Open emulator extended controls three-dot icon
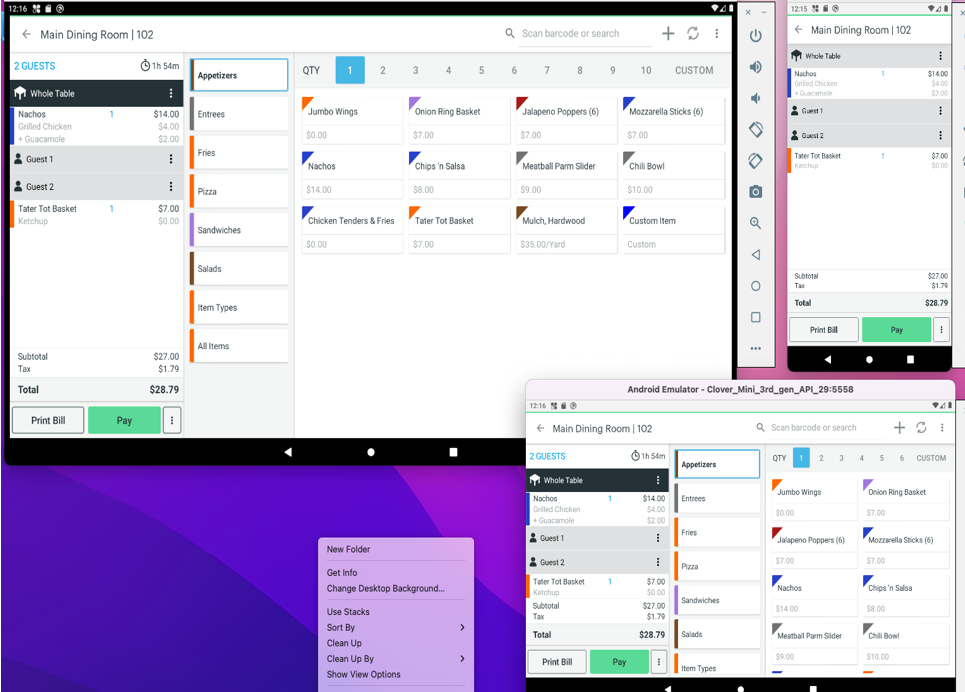 (x=756, y=348)
